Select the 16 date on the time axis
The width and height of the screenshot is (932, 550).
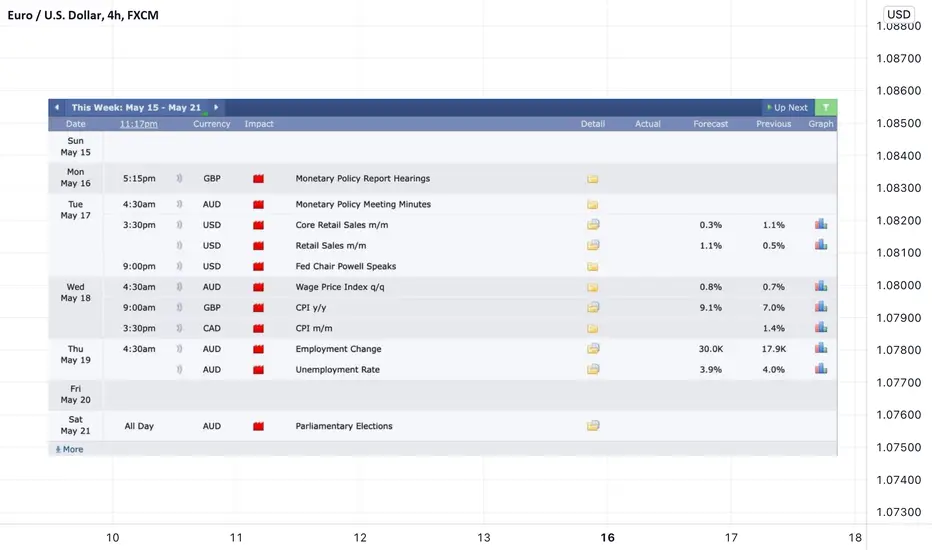click(607, 538)
